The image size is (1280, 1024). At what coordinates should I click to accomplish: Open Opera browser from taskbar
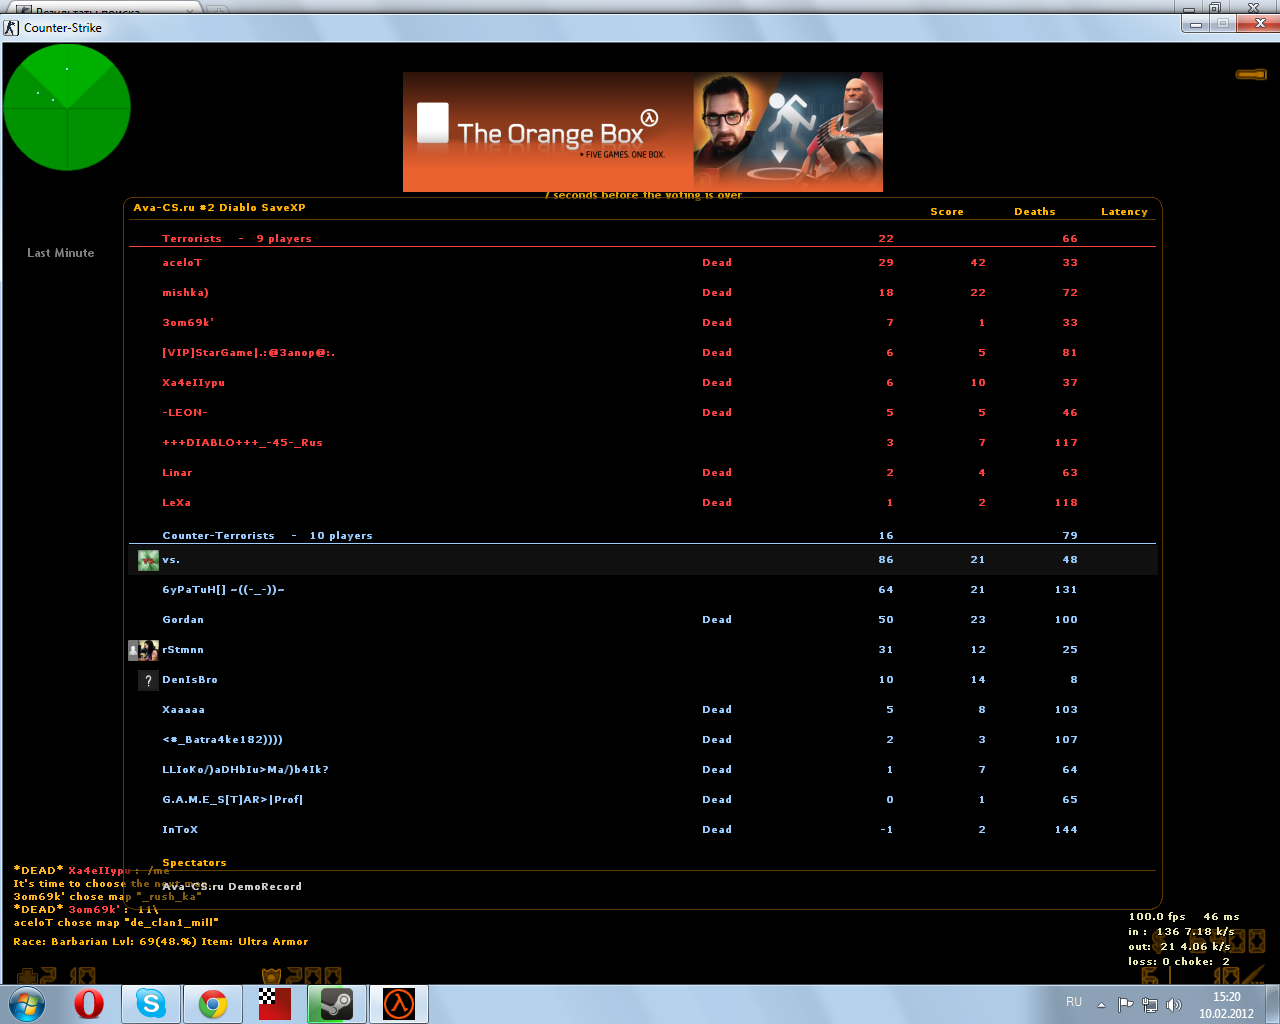click(89, 1004)
